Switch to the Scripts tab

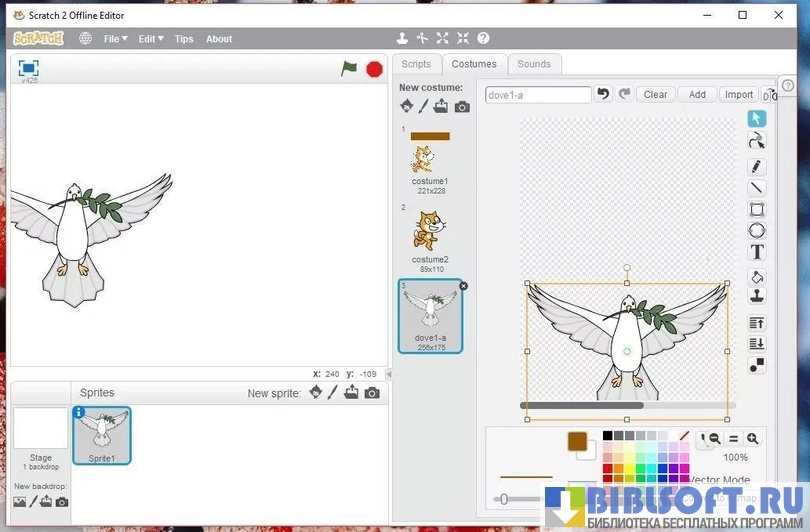click(416, 64)
